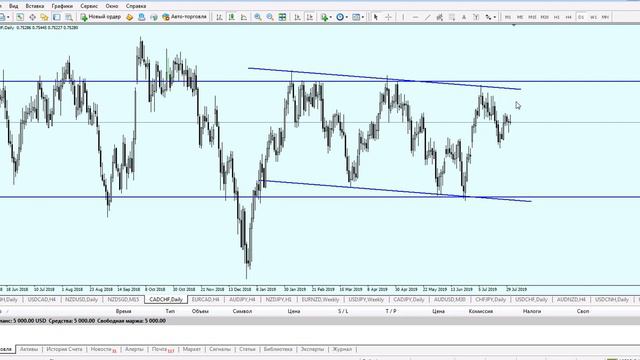Open the История Счета terminal tab
The image size is (640, 360).
(64, 349)
